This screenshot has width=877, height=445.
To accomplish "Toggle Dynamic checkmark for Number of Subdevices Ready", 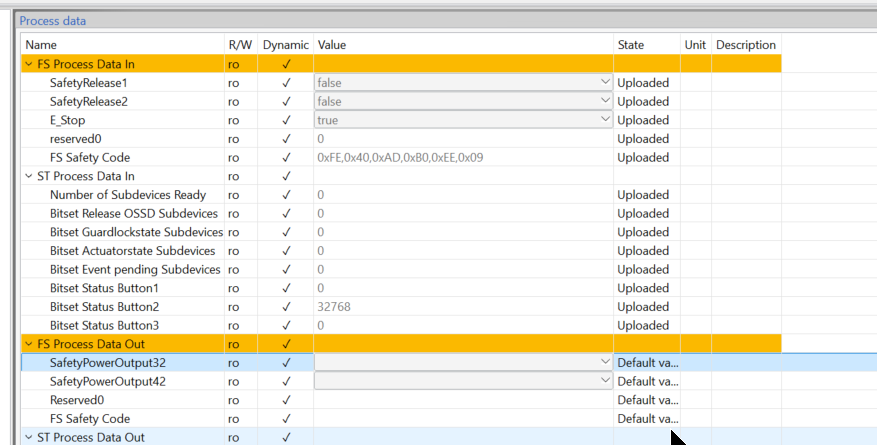I will (x=286, y=195).
